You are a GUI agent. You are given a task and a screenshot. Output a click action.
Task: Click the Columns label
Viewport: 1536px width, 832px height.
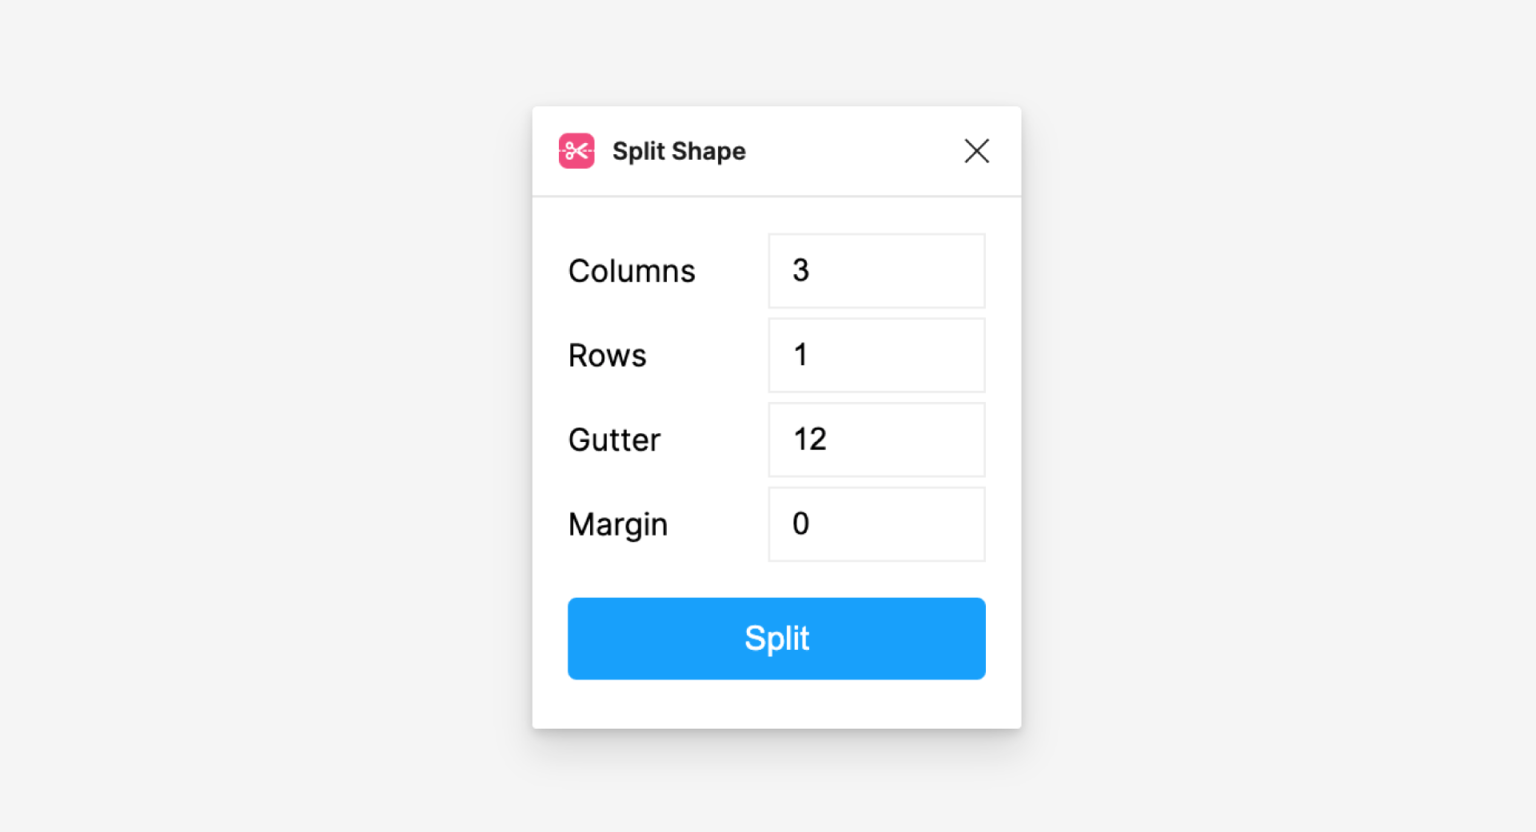click(x=632, y=270)
